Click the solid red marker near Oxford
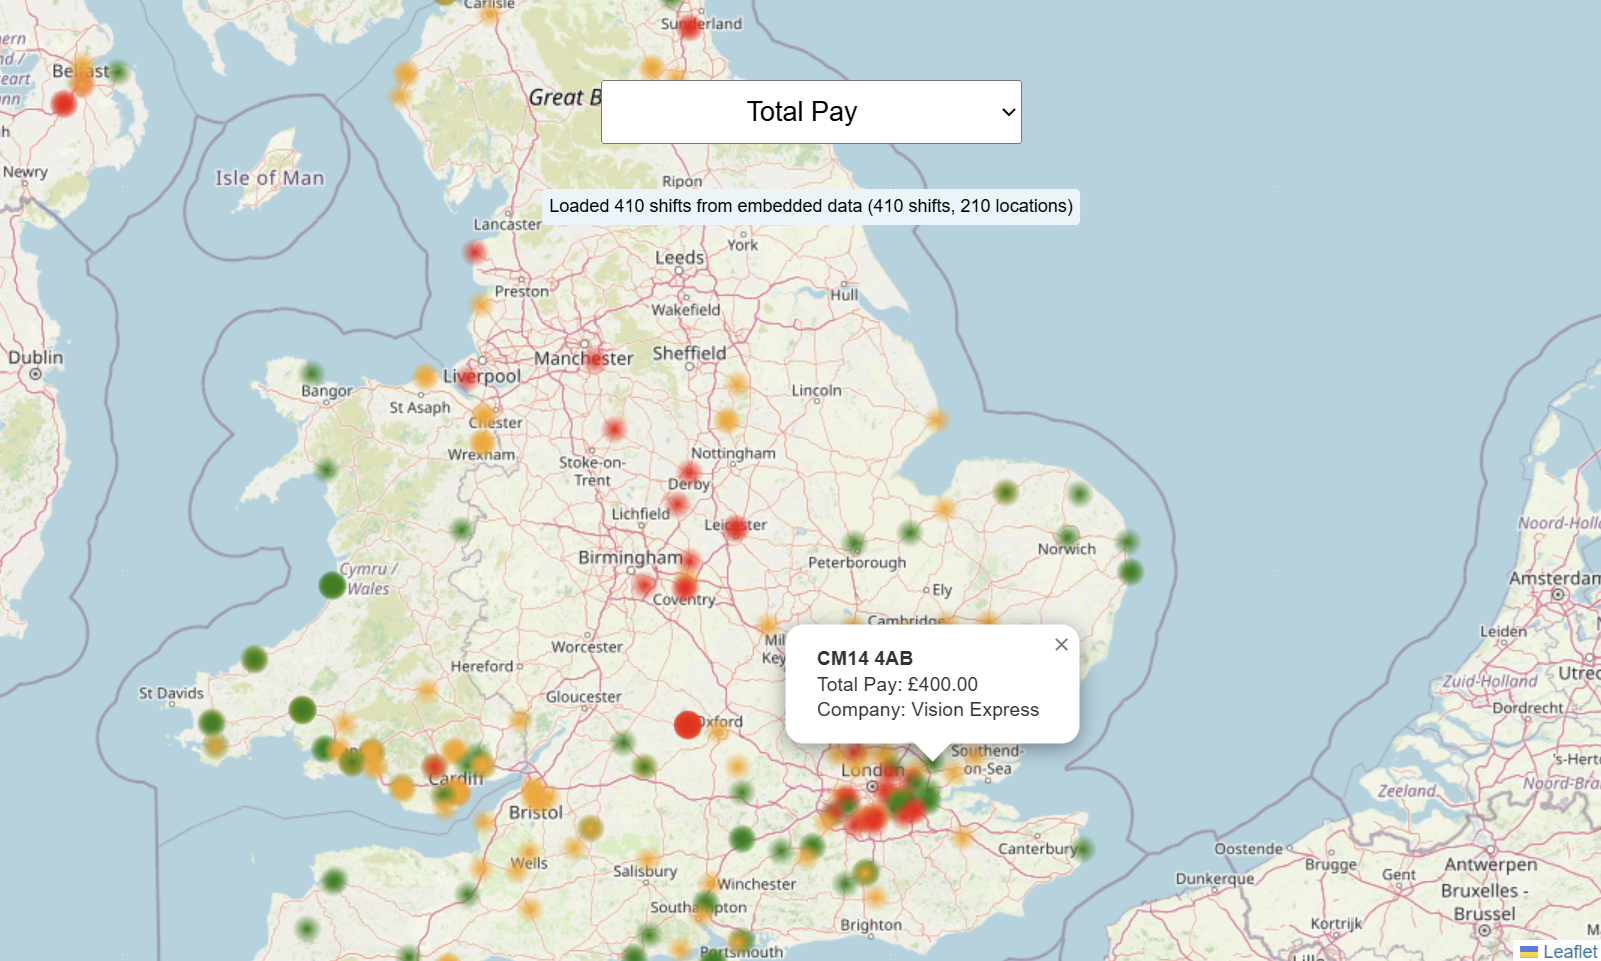This screenshot has width=1601, height=961. pos(687,724)
